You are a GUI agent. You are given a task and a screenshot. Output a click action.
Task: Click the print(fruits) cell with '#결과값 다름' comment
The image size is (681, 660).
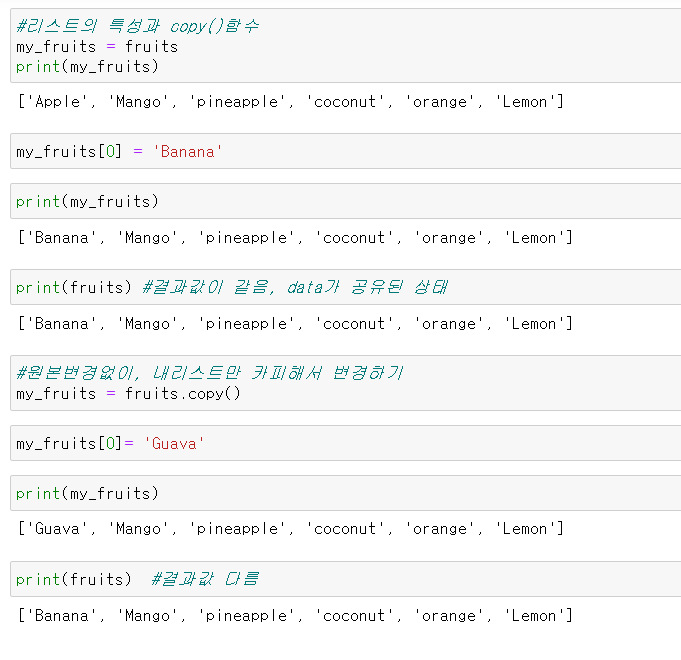pos(346,579)
